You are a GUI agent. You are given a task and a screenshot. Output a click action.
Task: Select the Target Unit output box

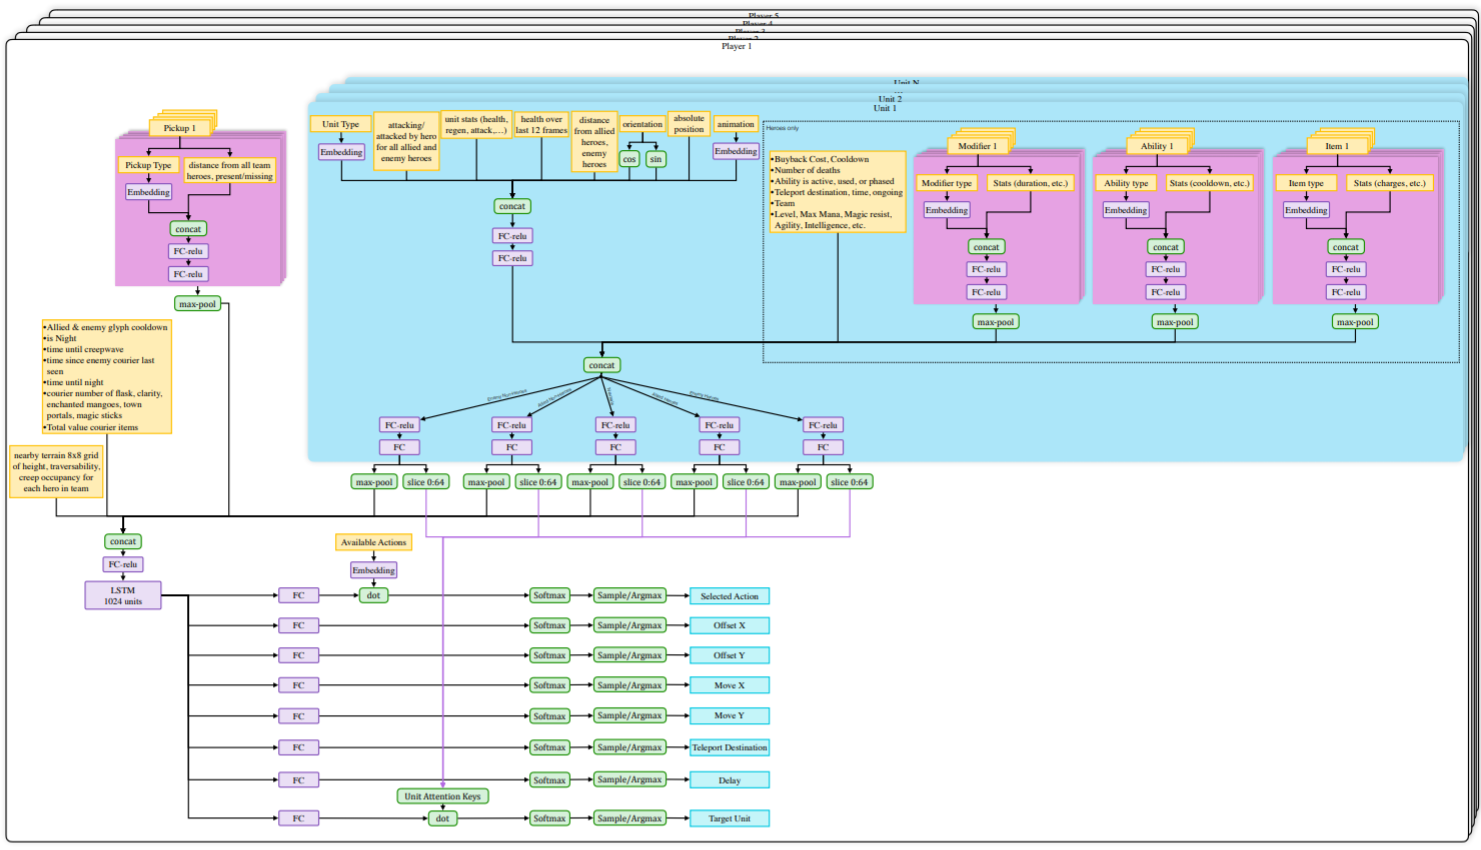(x=729, y=818)
